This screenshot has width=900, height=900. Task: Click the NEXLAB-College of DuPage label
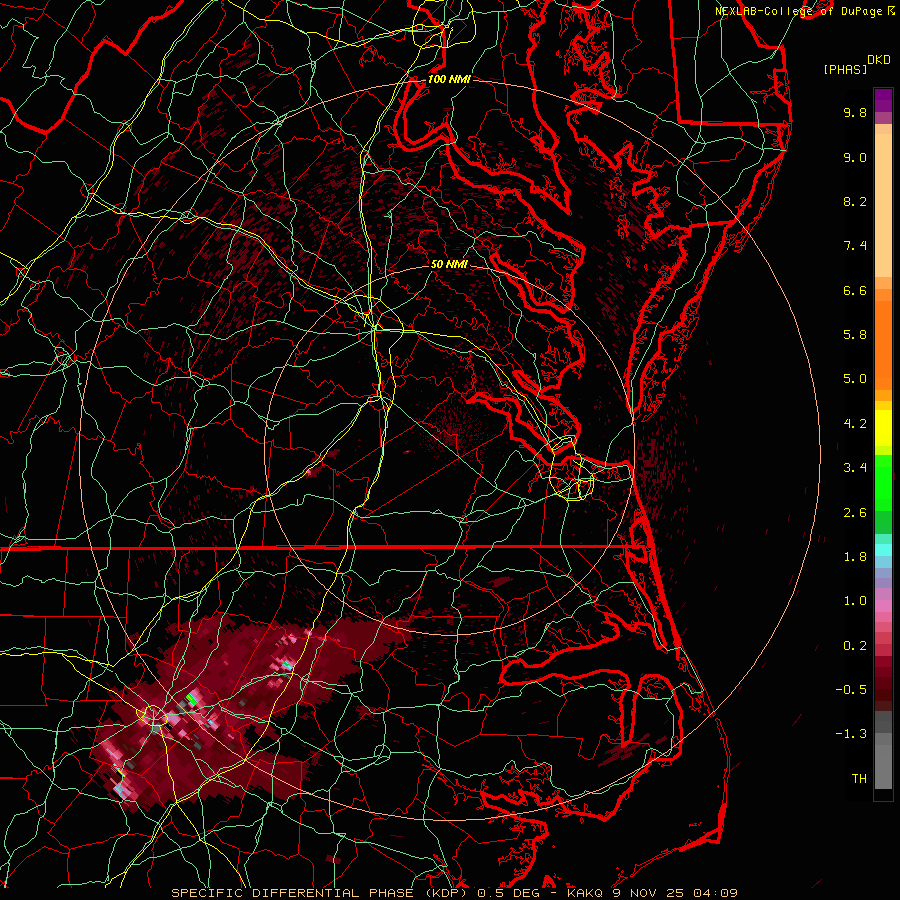point(801,11)
